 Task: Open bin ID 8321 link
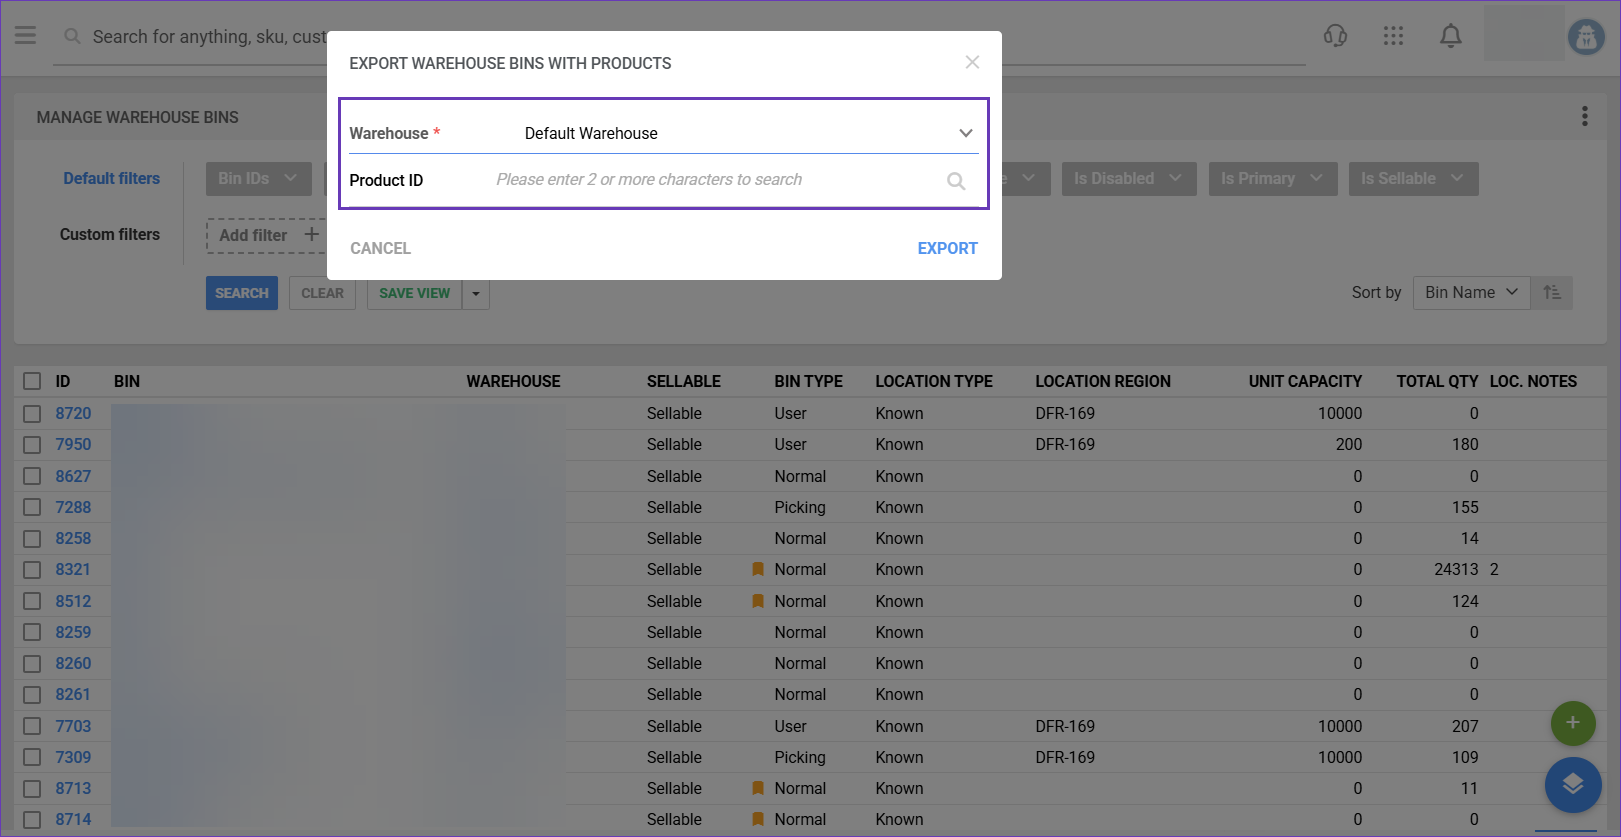(73, 569)
